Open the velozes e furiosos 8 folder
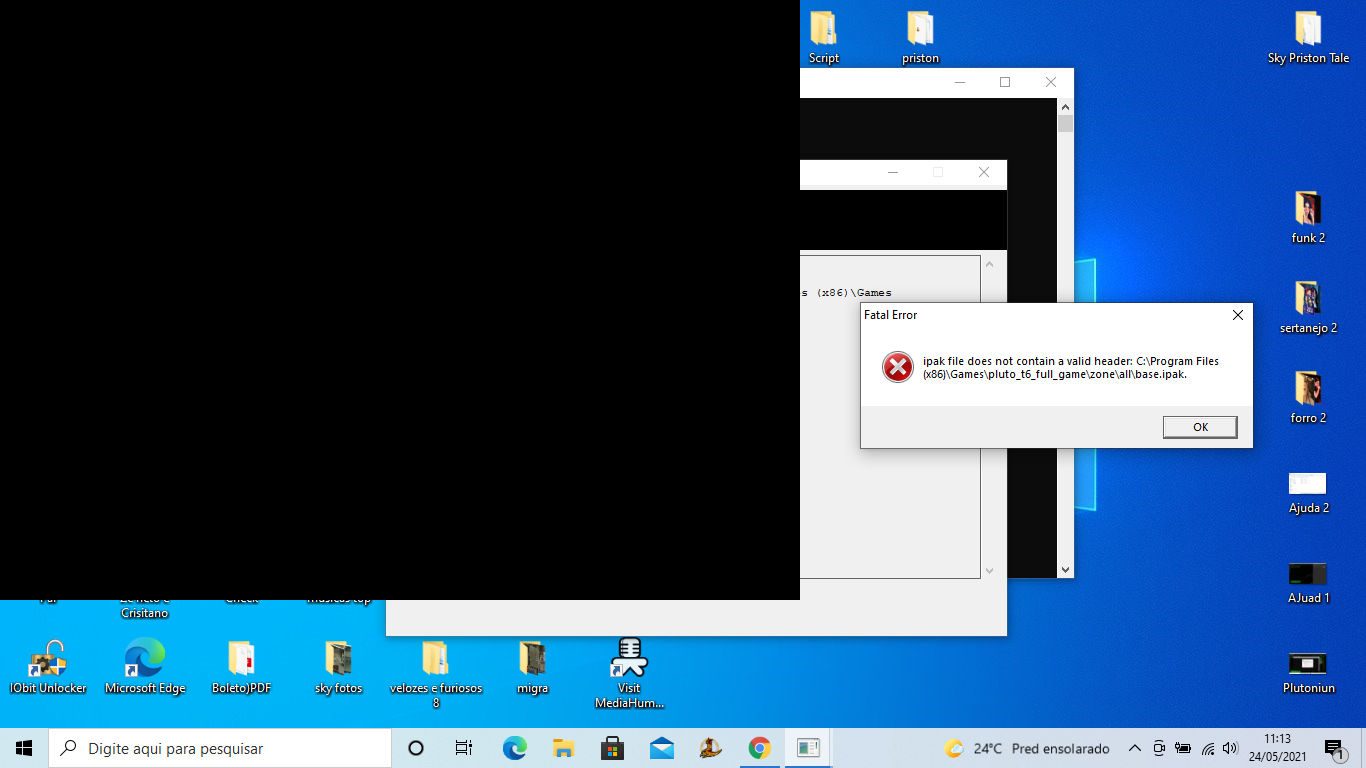 coord(435,674)
